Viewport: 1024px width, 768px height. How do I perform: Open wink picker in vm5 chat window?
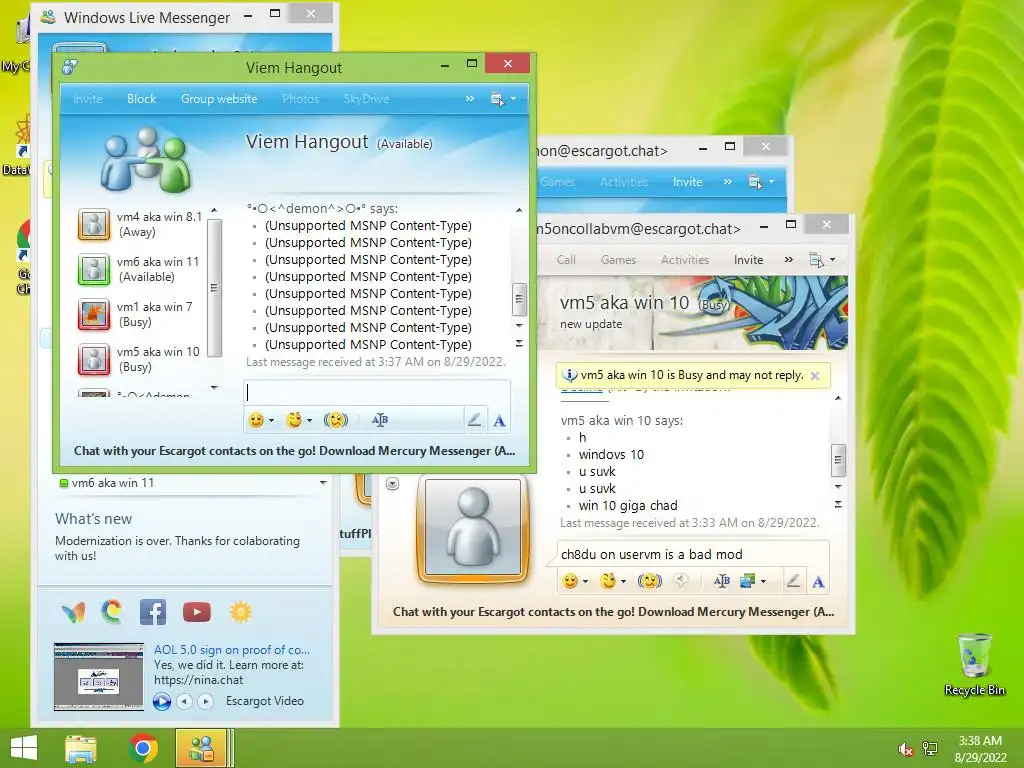coord(608,581)
